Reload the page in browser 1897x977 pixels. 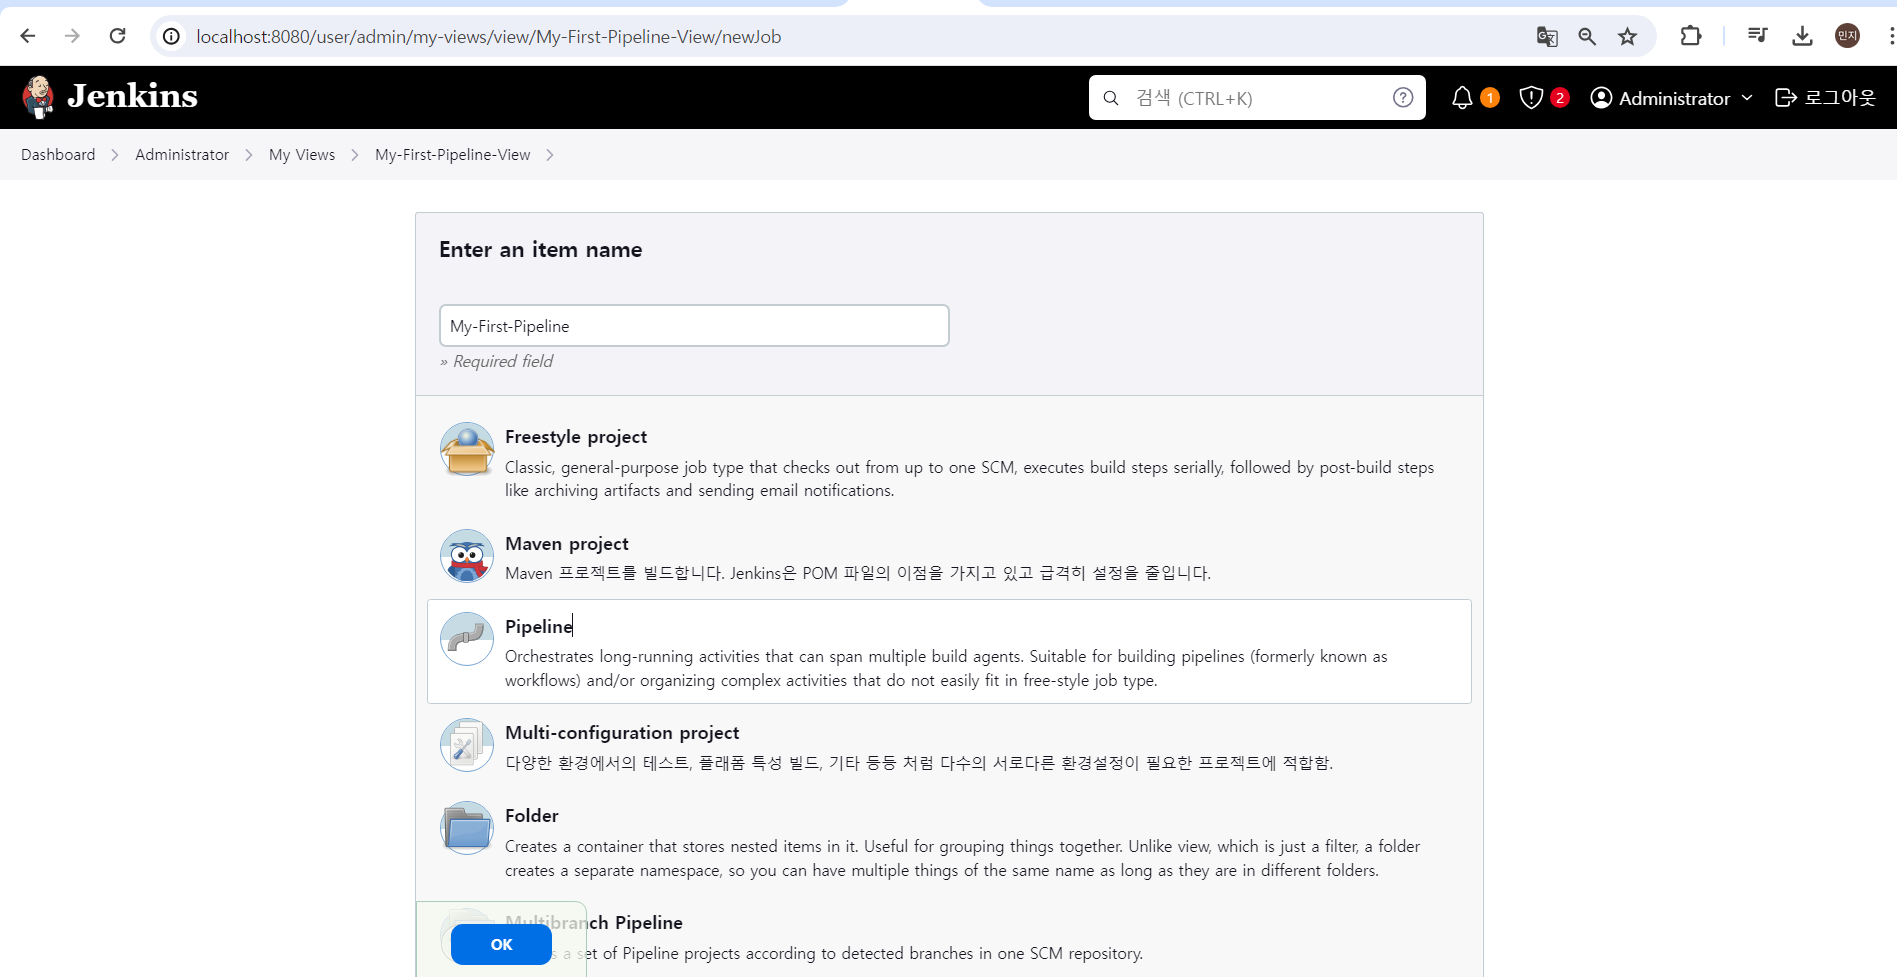point(117,36)
